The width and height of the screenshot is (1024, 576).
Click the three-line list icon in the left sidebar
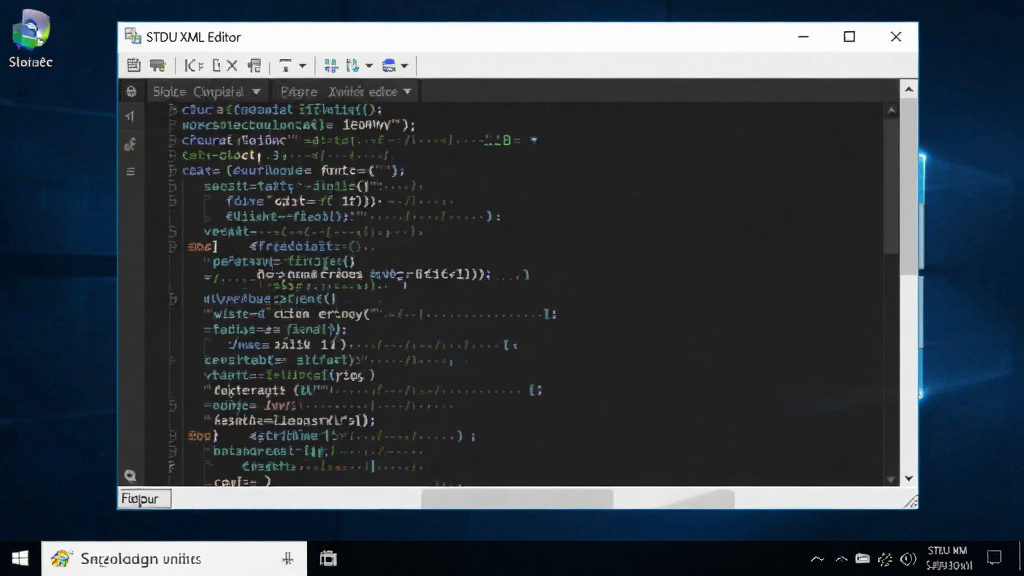pyautogui.click(x=131, y=171)
